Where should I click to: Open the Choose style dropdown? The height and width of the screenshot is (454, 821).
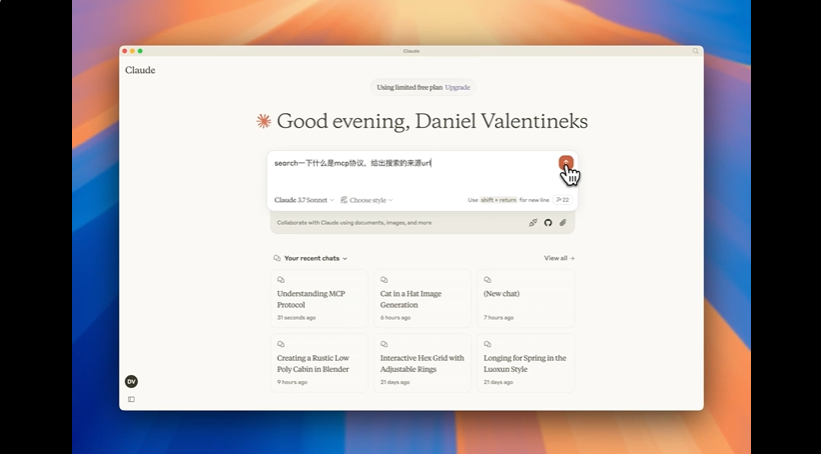click(367, 200)
